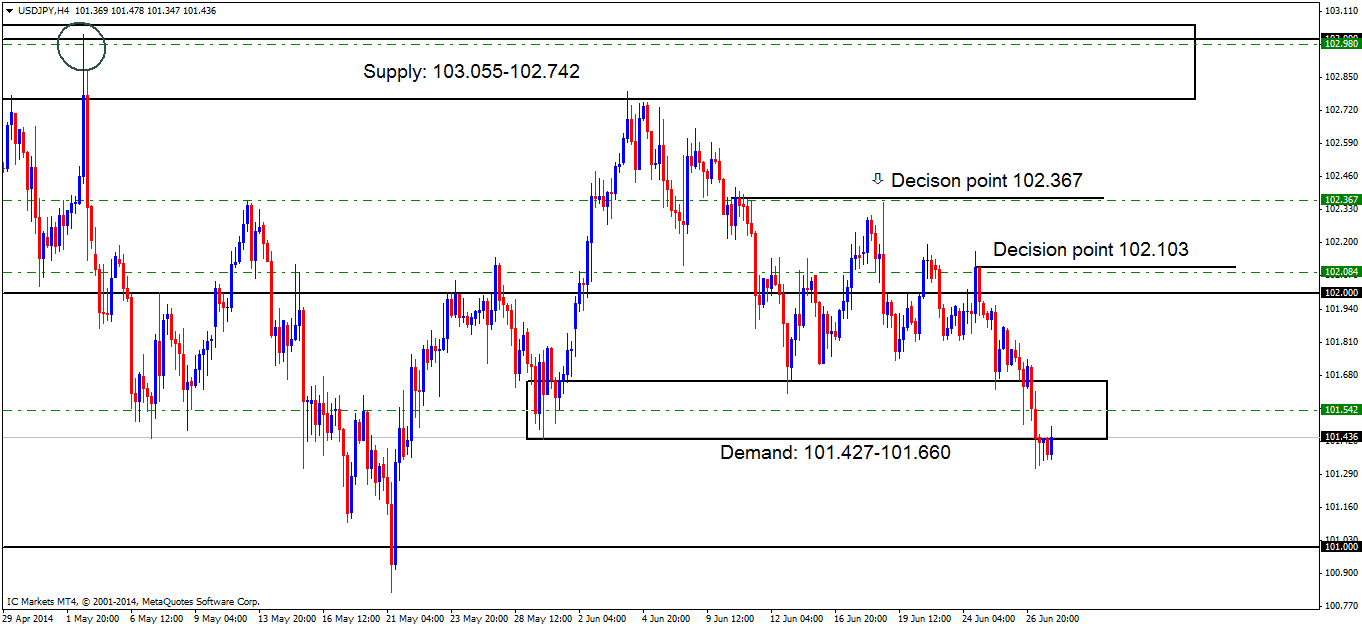Click the 102.460 value on price scale
Viewport: 1362px width, 627px height.
1340,175
